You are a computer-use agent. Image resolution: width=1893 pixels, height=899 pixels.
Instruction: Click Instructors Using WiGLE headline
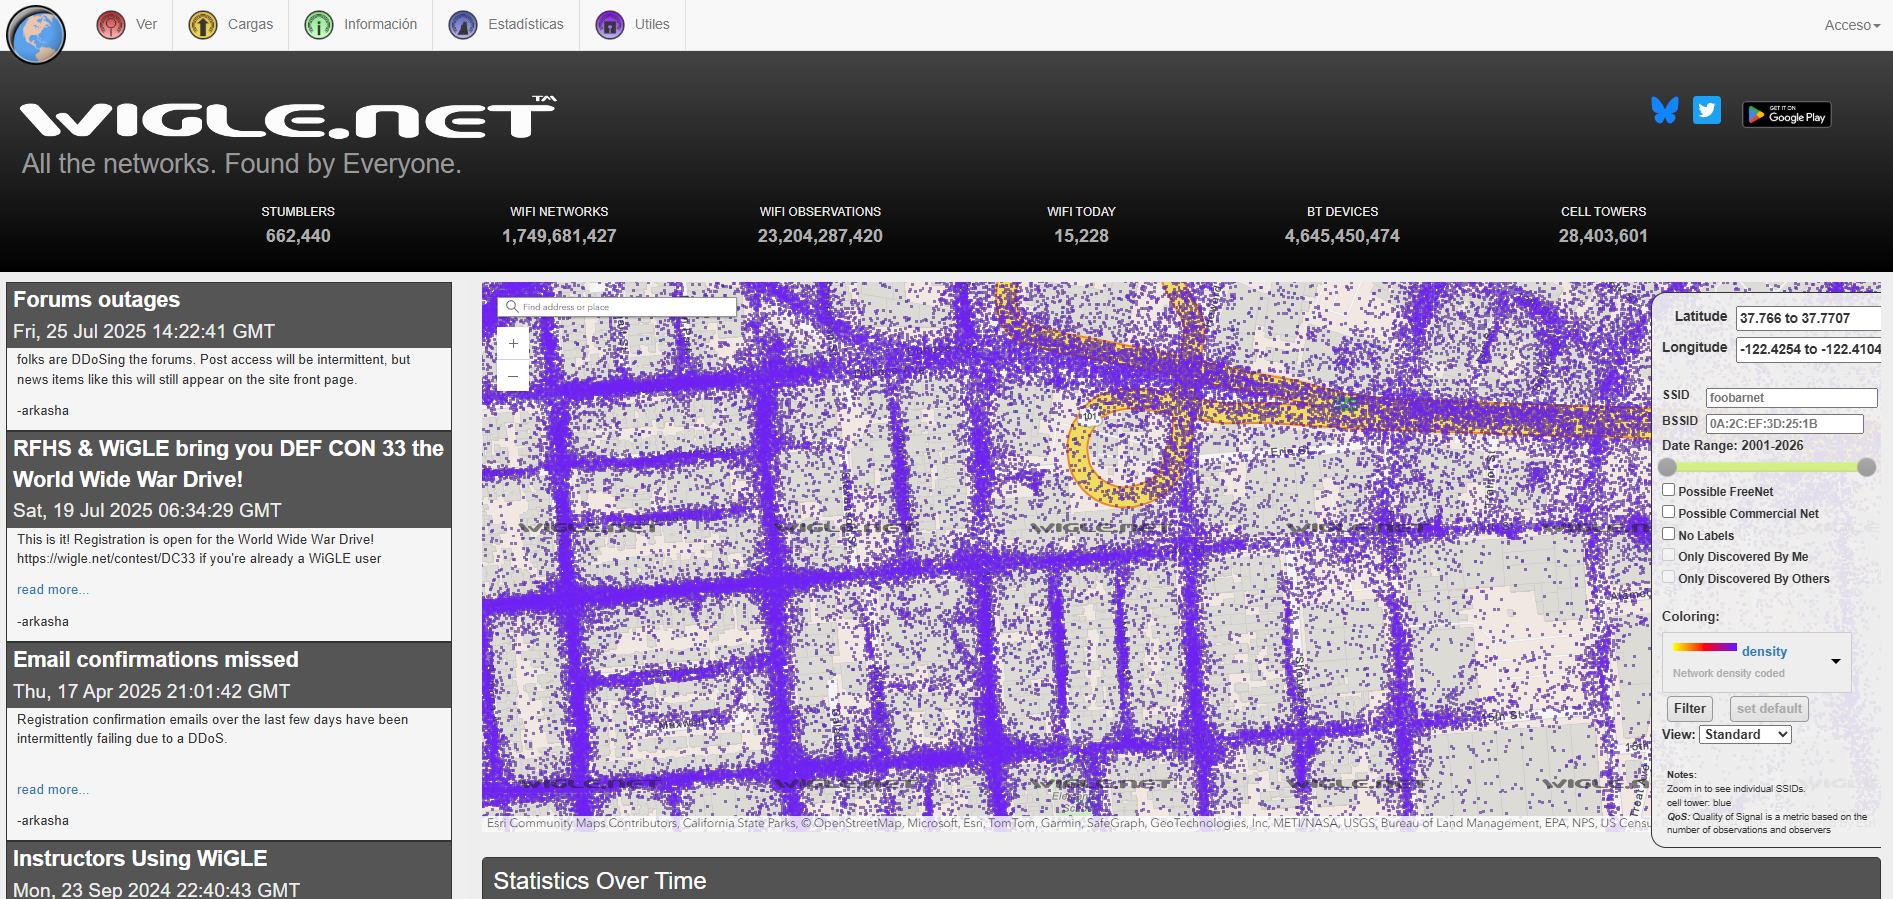click(x=140, y=859)
